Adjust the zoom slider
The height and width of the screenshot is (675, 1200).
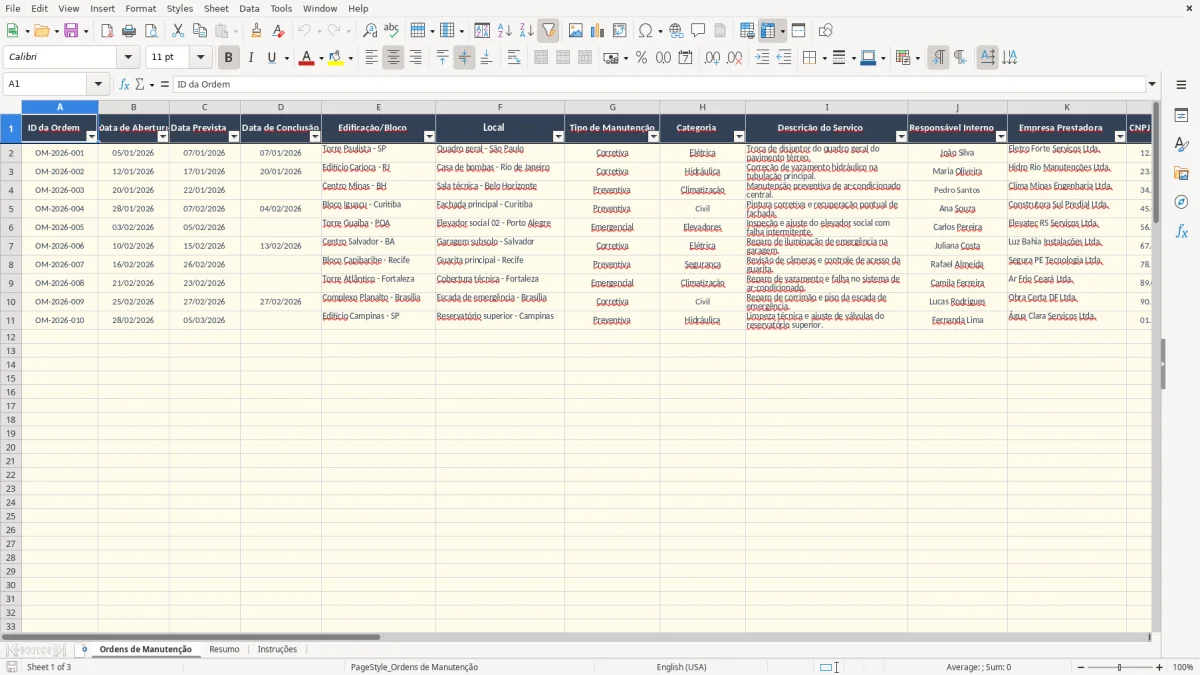1120,667
